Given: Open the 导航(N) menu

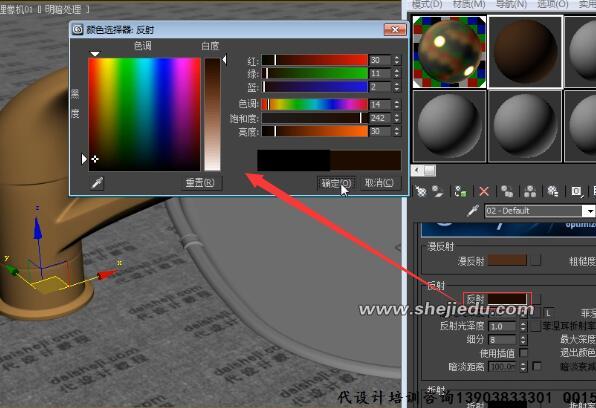Looking at the screenshot, I should point(511,5).
